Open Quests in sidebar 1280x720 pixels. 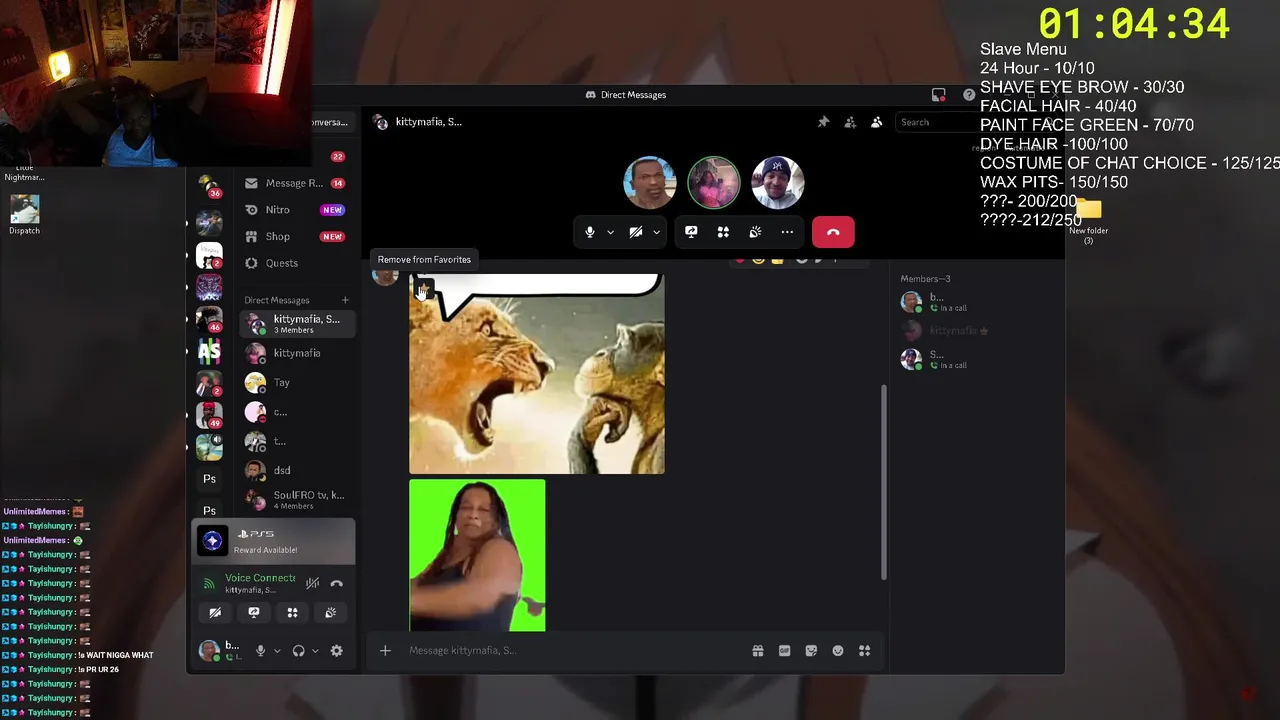pos(295,263)
